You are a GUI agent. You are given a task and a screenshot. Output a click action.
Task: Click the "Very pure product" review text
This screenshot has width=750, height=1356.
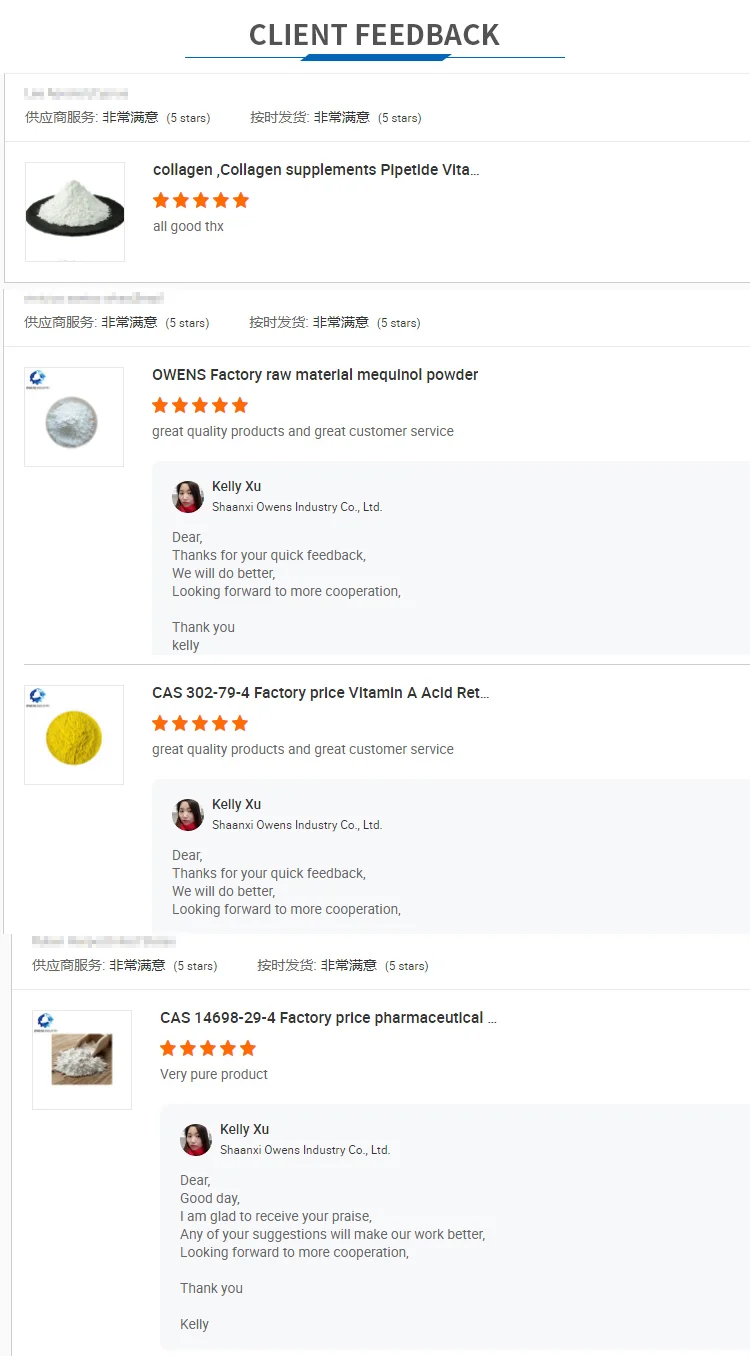214,1074
